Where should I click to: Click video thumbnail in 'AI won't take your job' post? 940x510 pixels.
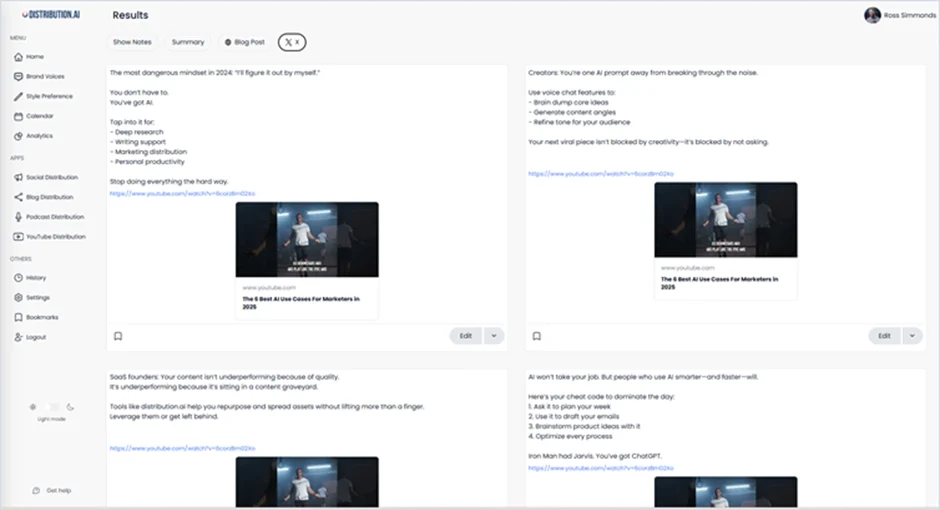click(x=725, y=492)
